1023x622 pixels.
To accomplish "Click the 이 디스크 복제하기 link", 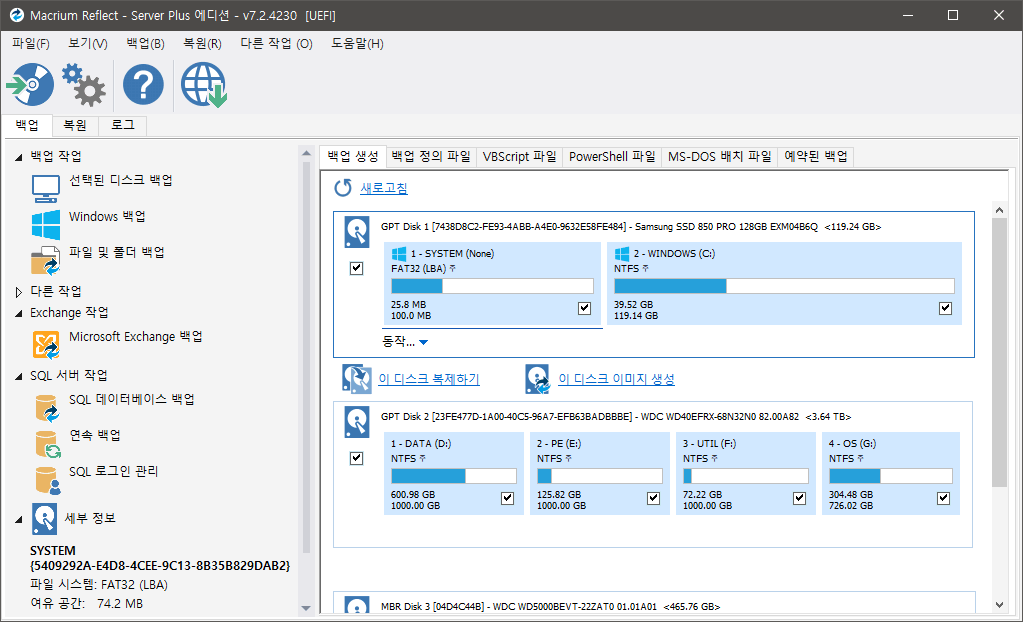I will pos(429,379).
